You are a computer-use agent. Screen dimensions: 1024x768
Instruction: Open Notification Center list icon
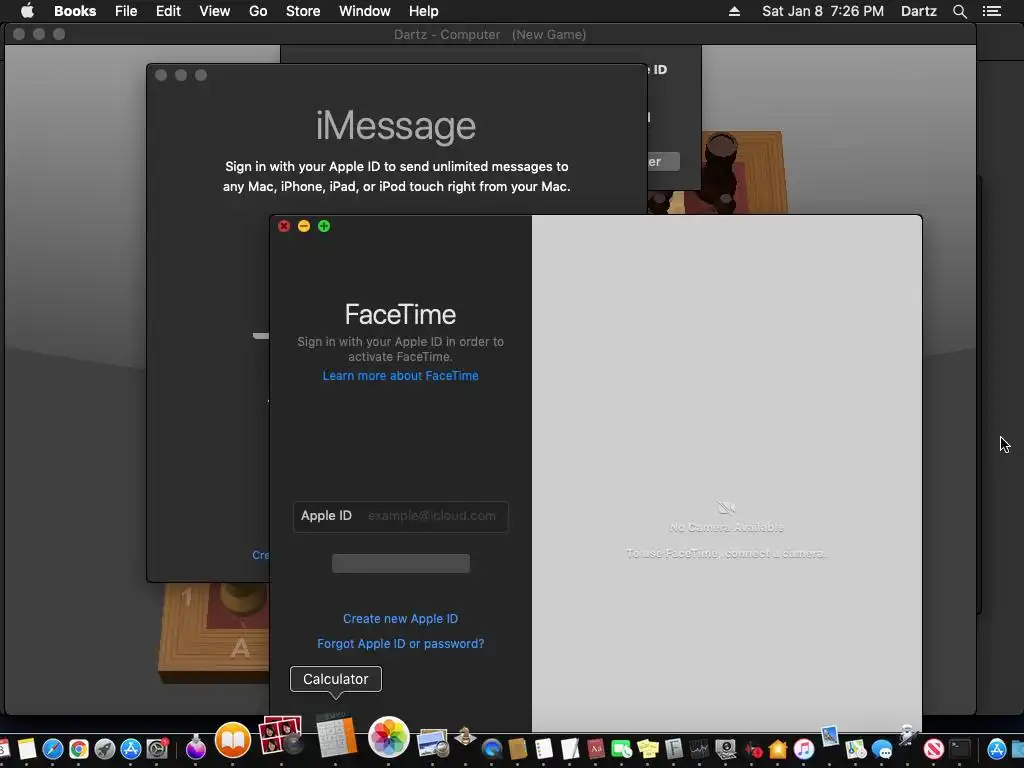pos(991,11)
